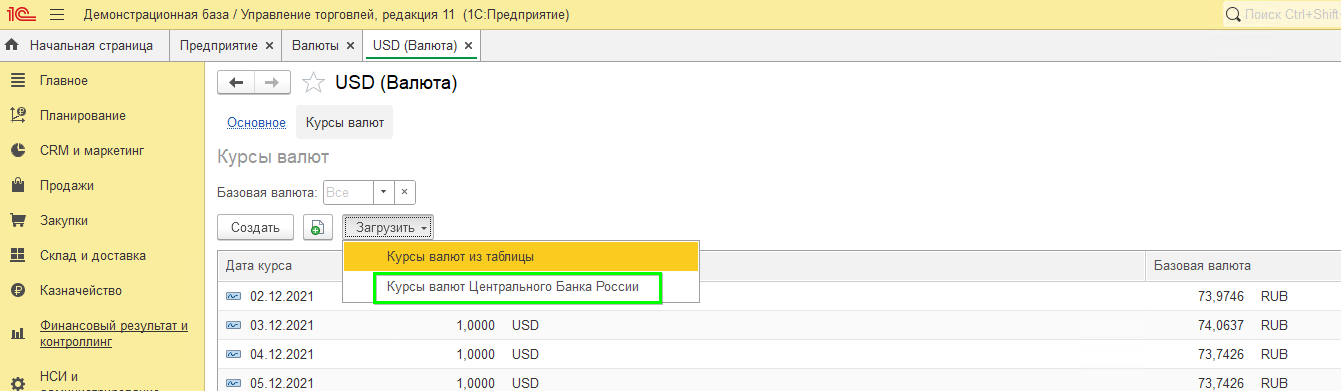Viewport: 1341px width, 391px height.
Task: Click the rate value 74,0637
Action: click(1216, 326)
